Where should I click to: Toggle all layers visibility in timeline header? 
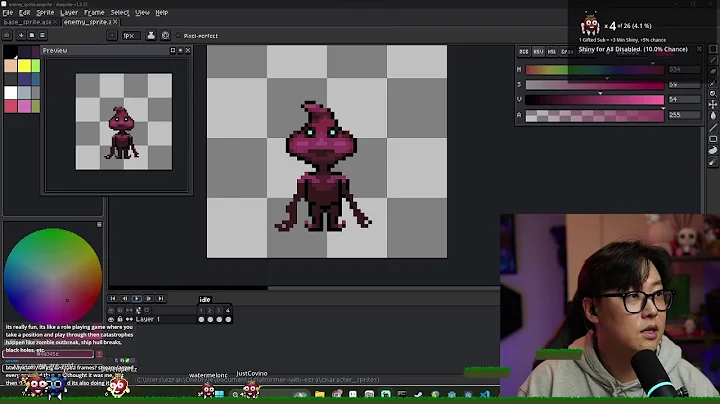pos(111,310)
